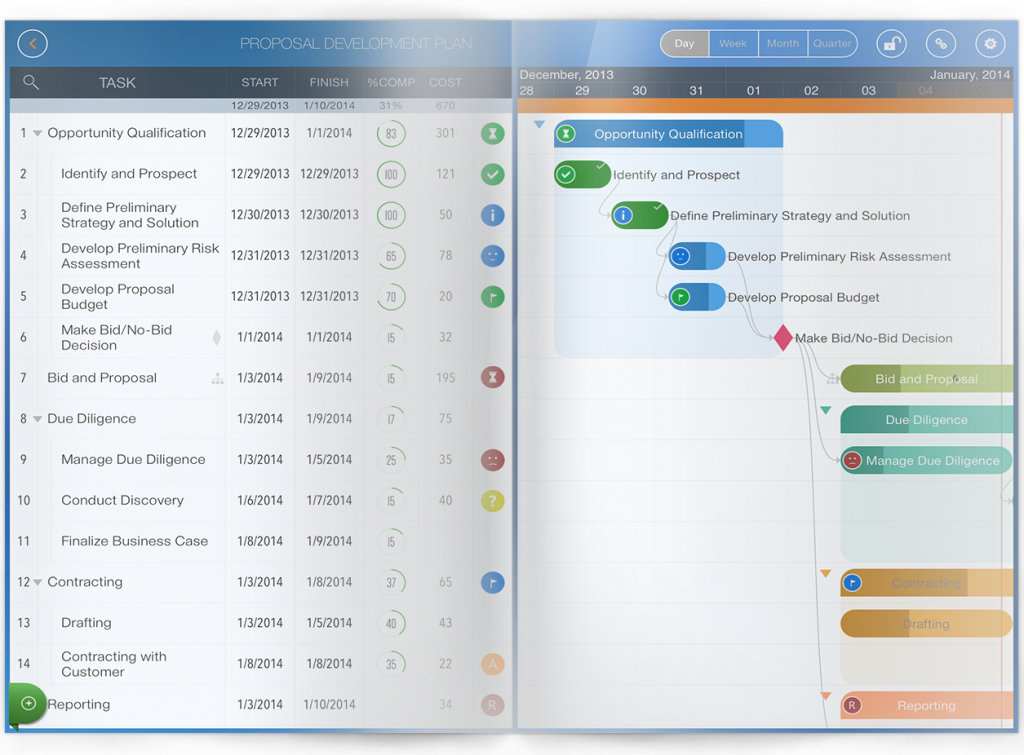Click cost value 301 for Opportunity Qualification

[x=445, y=133]
